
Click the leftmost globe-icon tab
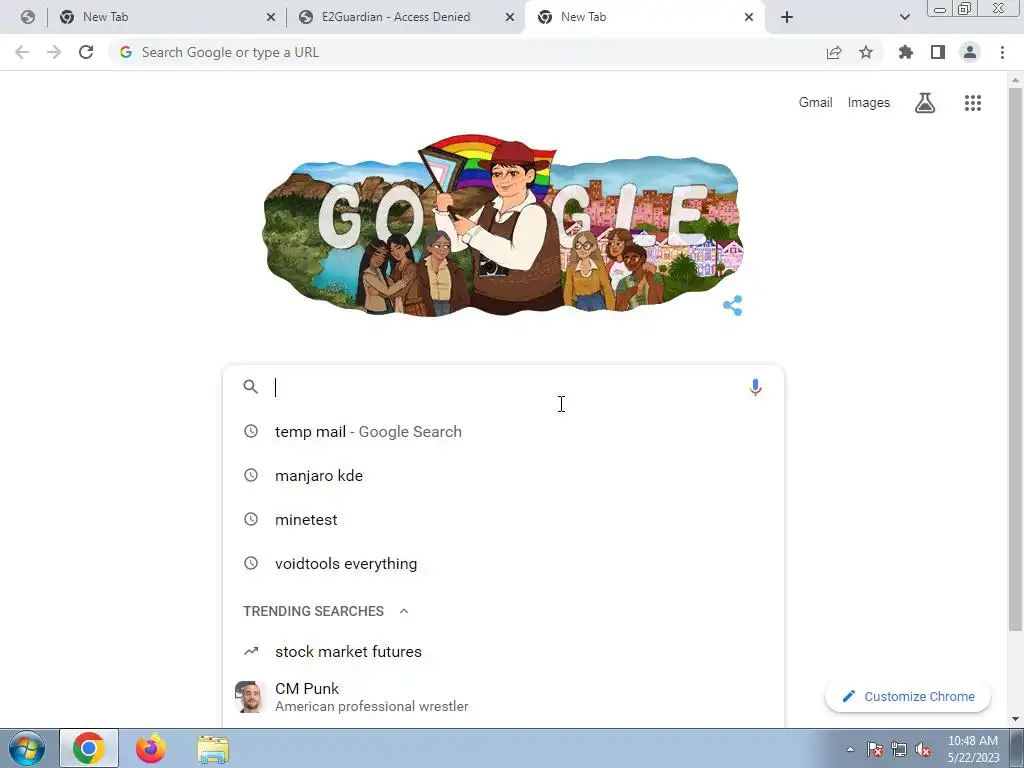(27, 17)
